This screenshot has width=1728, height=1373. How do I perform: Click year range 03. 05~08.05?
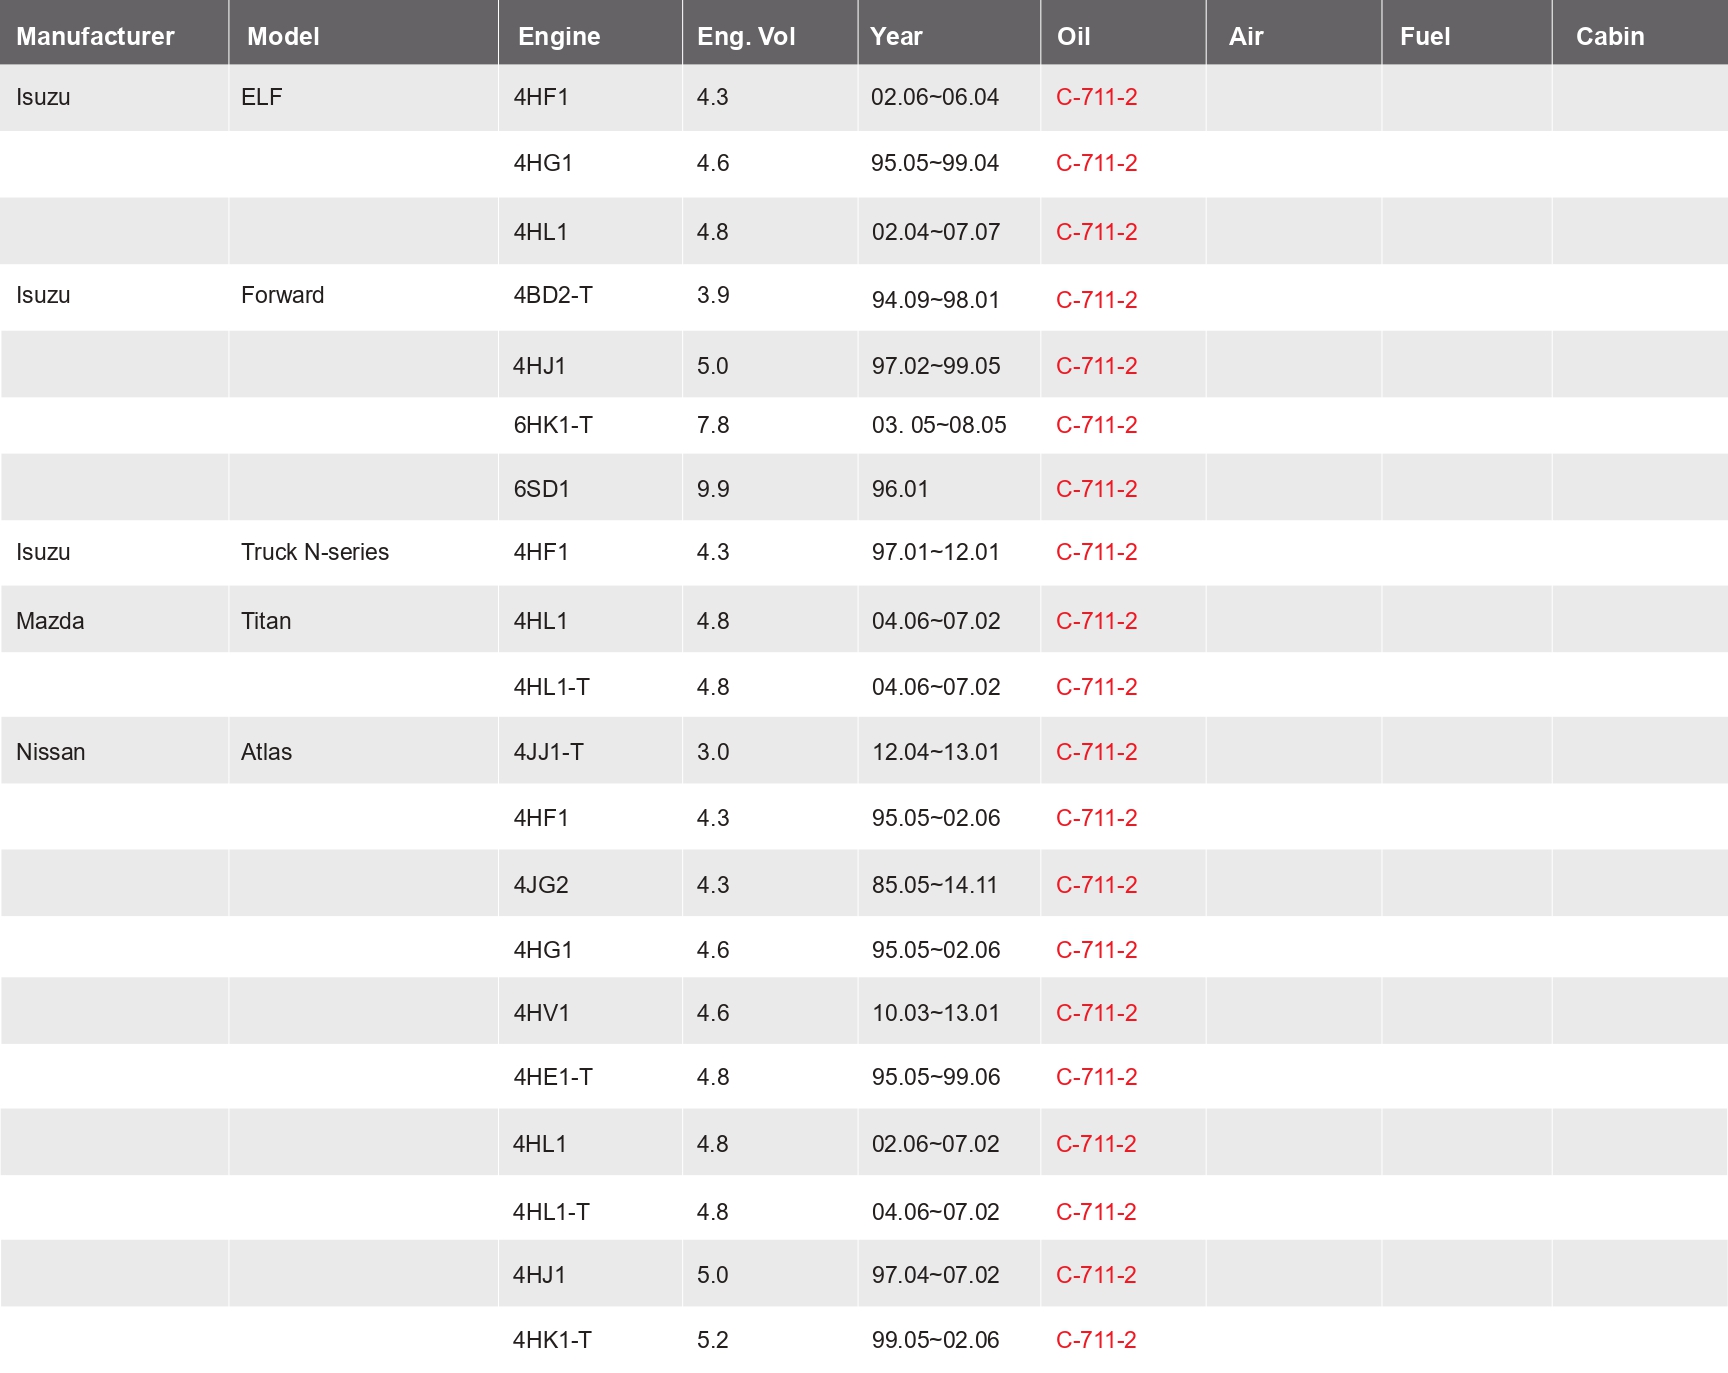coord(939,425)
